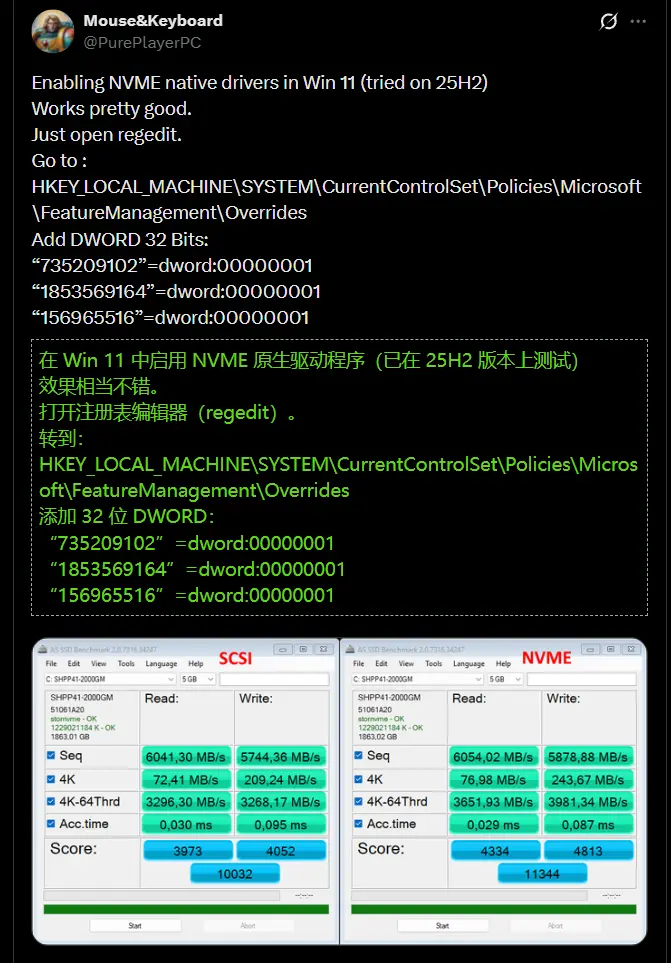671x963 pixels.
Task: Click the 4052 write score
Action: click(x=281, y=851)
